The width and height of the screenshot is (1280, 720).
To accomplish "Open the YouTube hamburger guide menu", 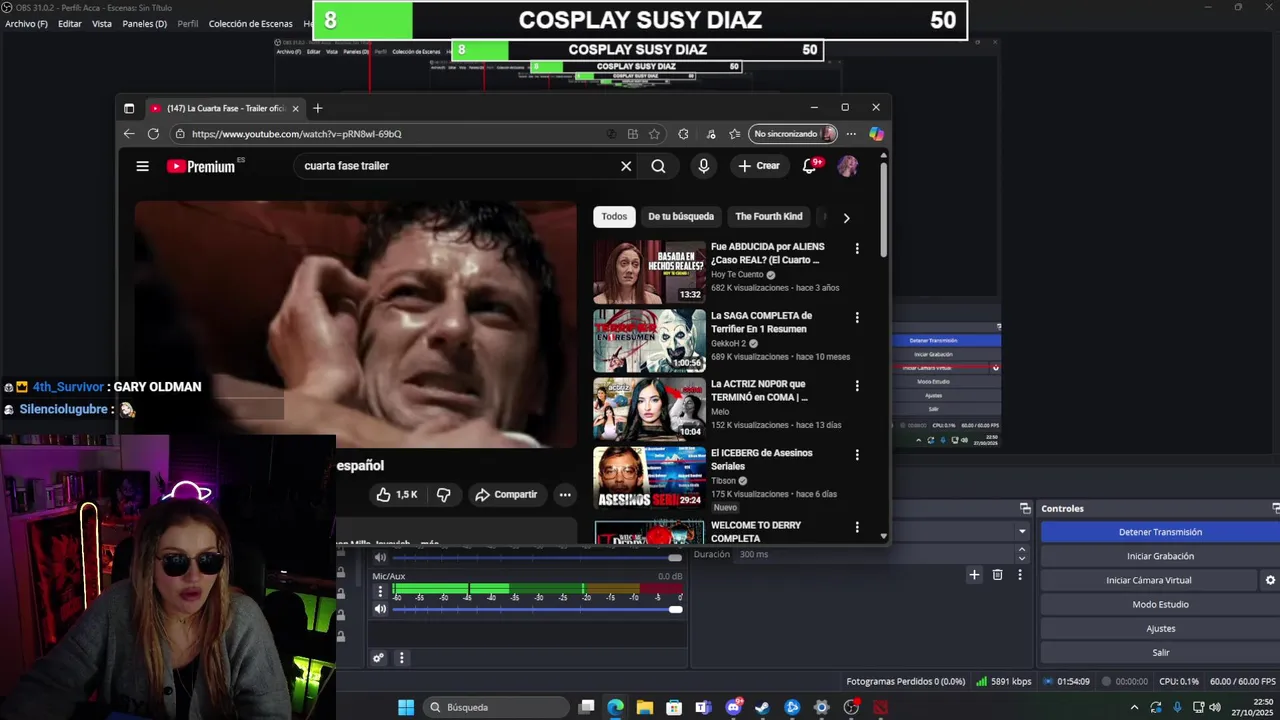I will [142, 166].
